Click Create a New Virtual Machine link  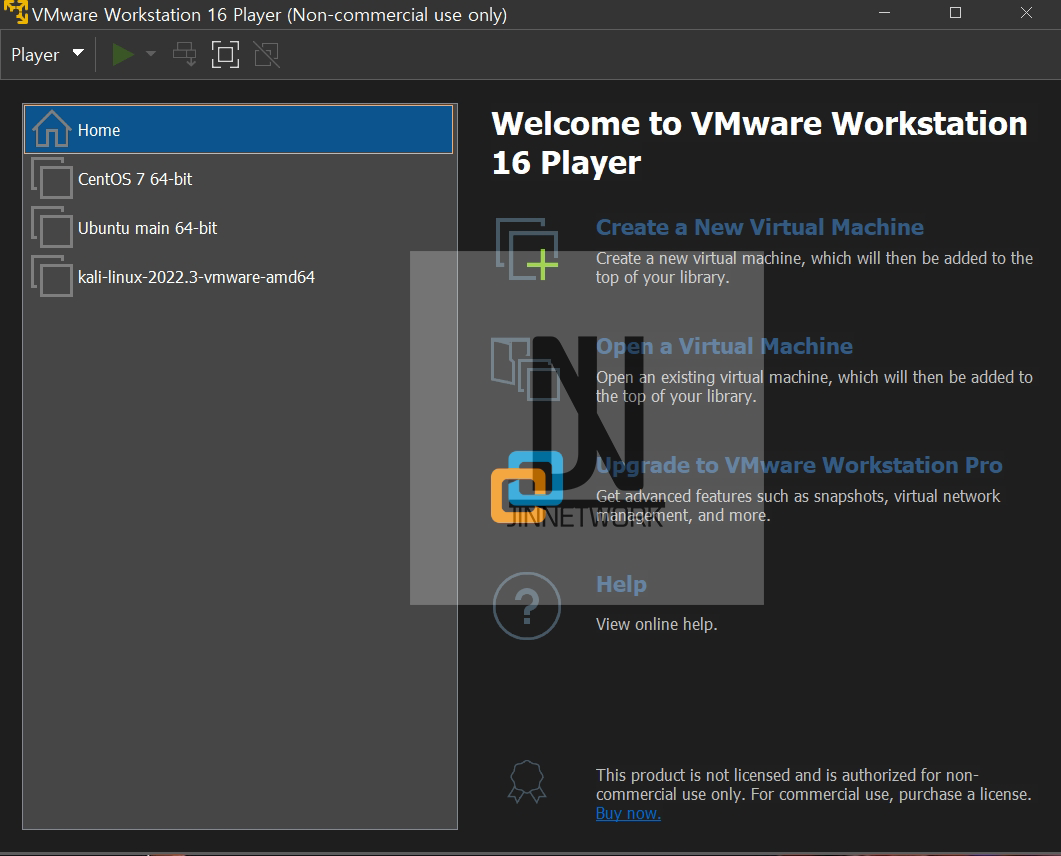pyautogui.click(x=759, y=227)
